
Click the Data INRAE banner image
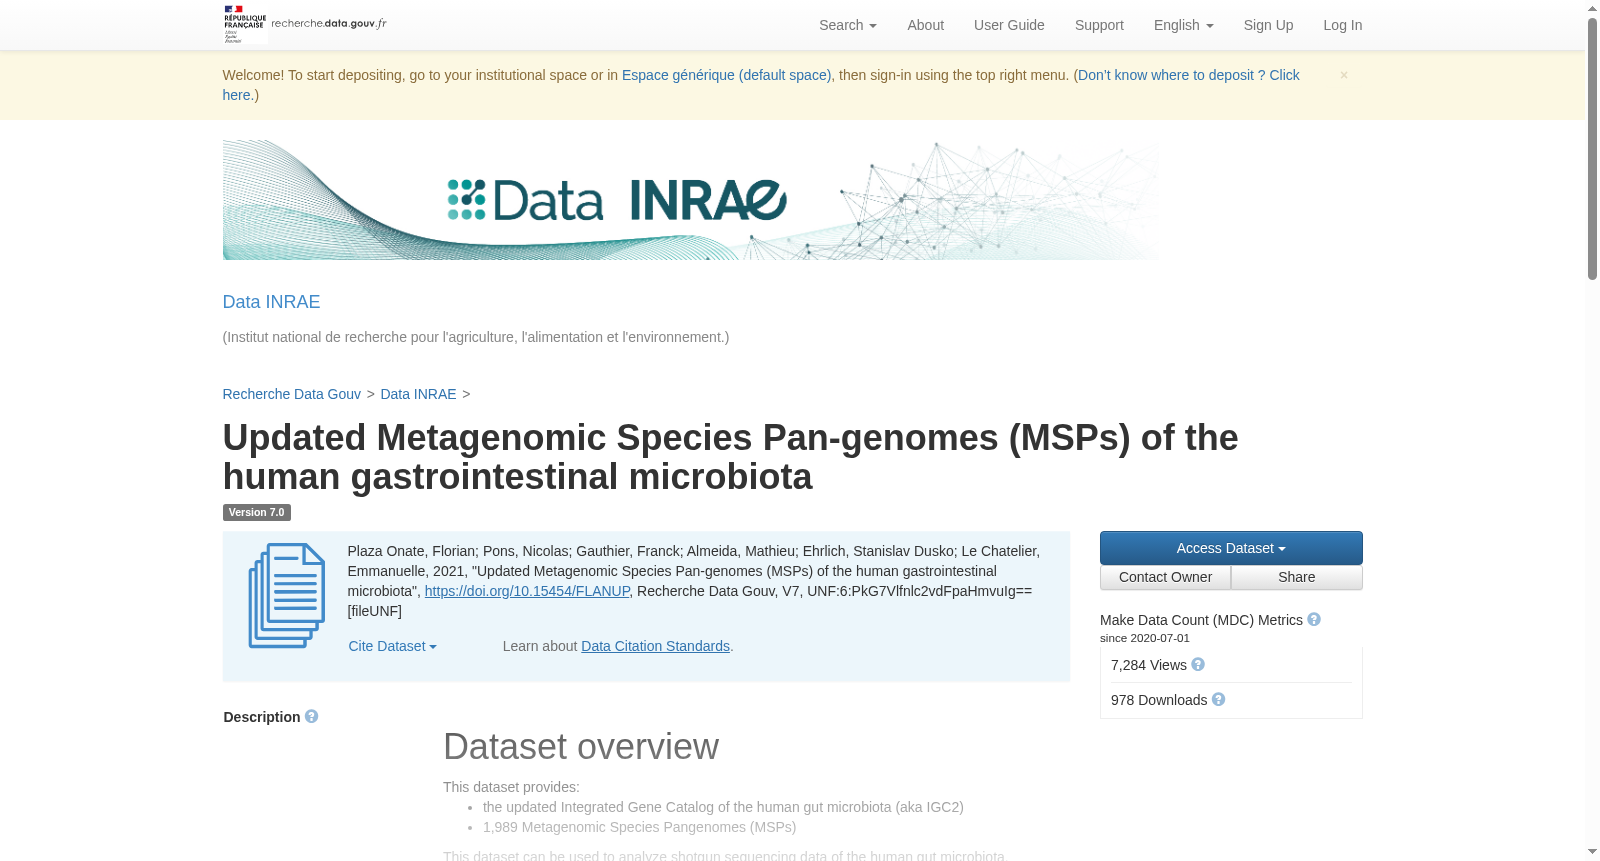click(x=692, y=200)
